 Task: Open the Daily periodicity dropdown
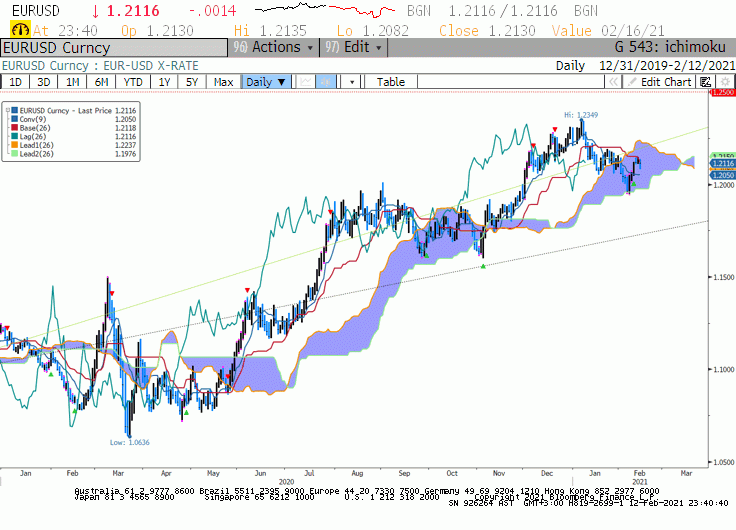266,82
